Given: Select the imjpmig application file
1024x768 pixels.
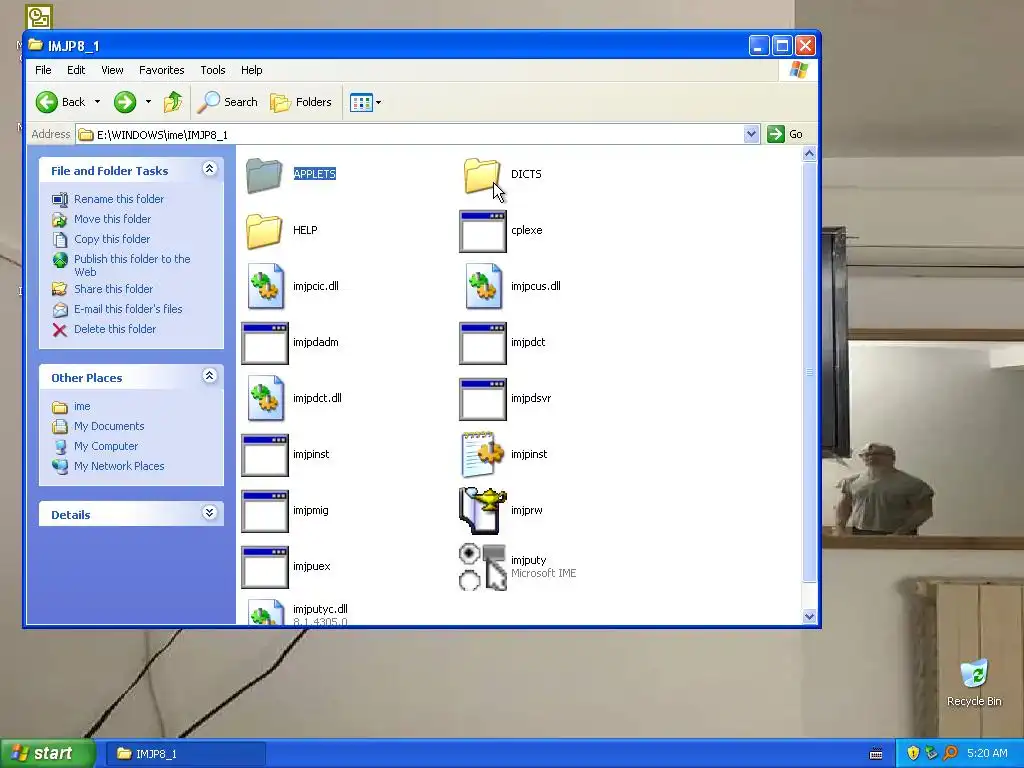Looking at the screenshot, I should (x=285, y=511).
